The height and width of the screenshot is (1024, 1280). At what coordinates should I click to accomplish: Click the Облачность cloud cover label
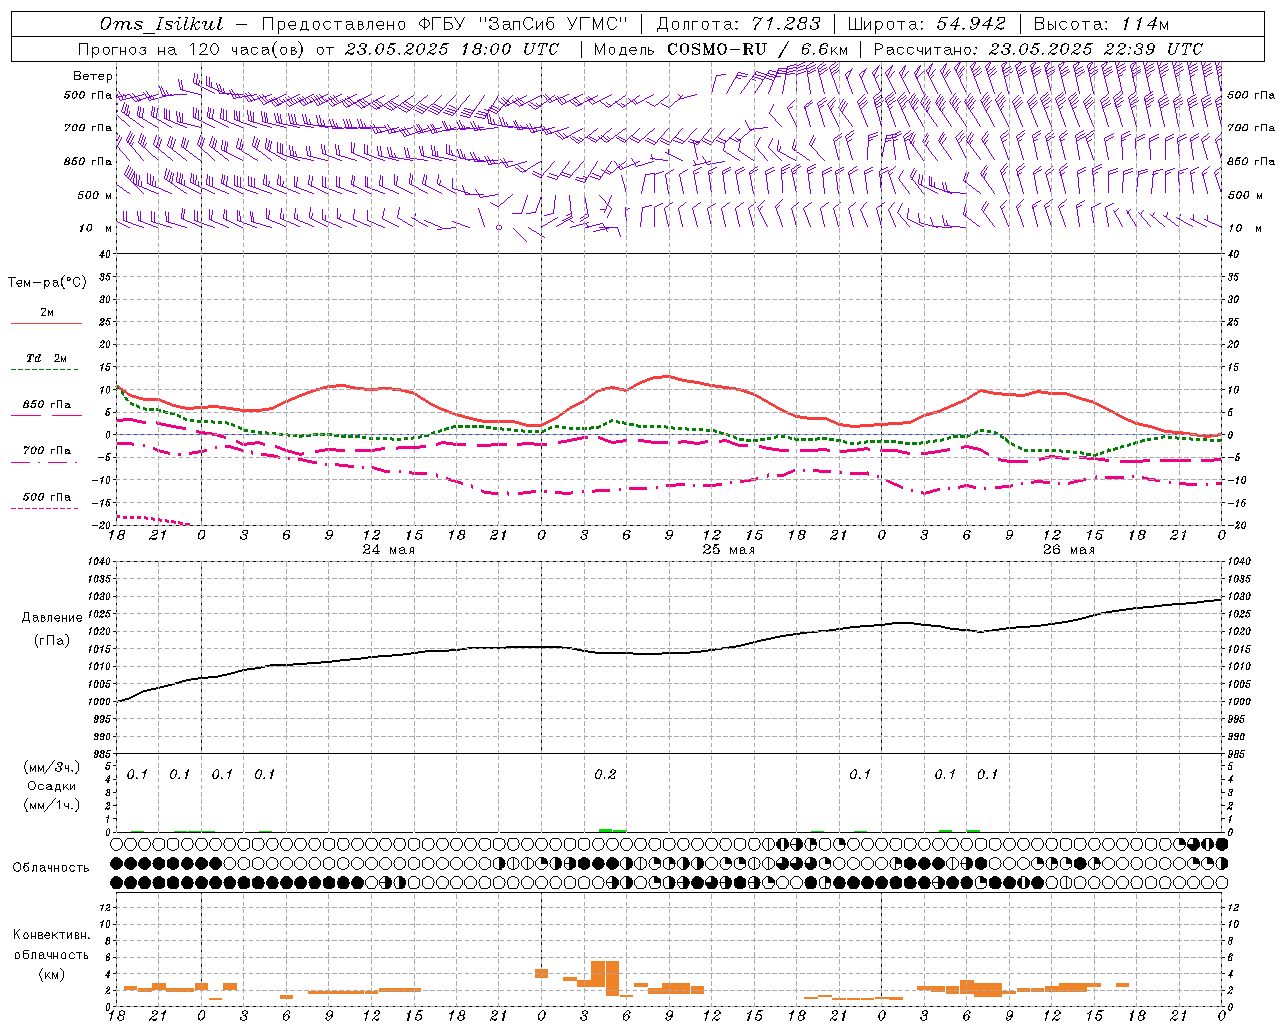point(51,868)
